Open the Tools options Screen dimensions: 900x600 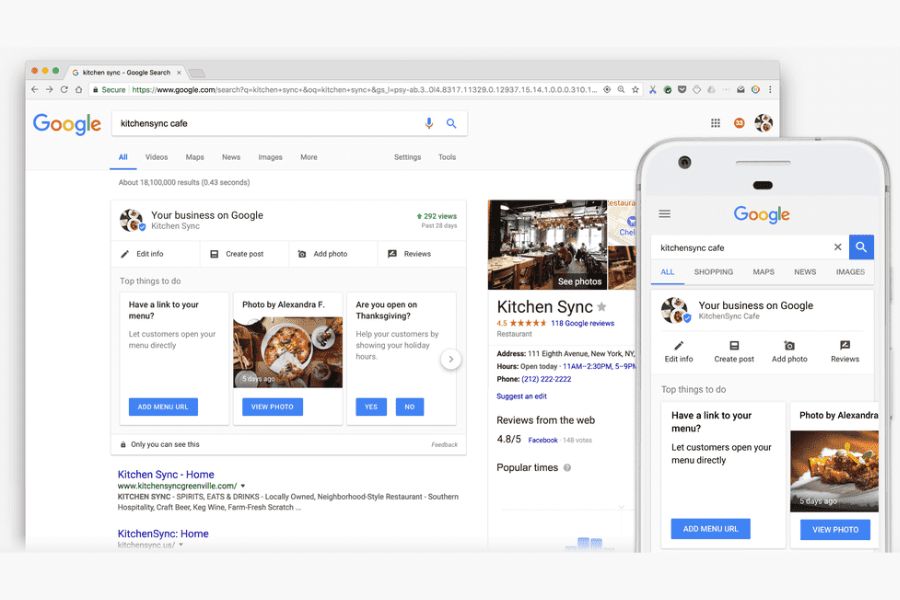point(447,157)
